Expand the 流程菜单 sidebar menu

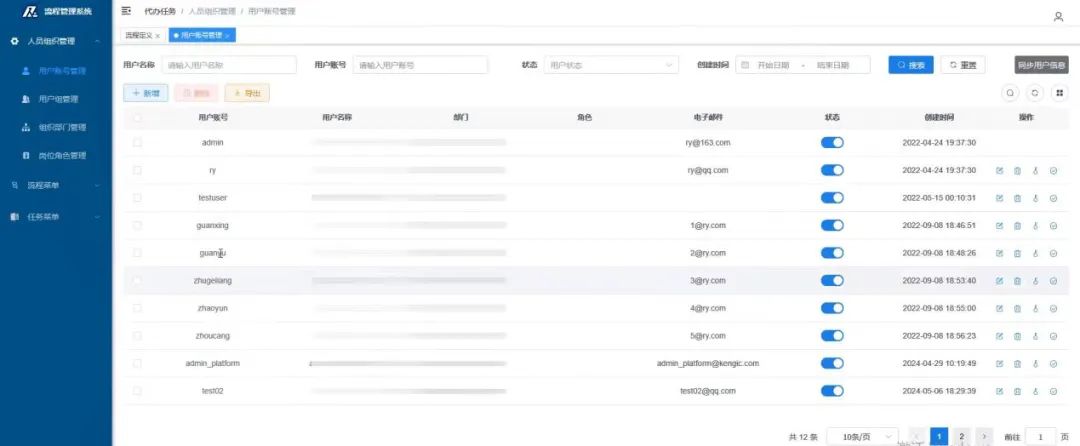(x=56, y=185)
